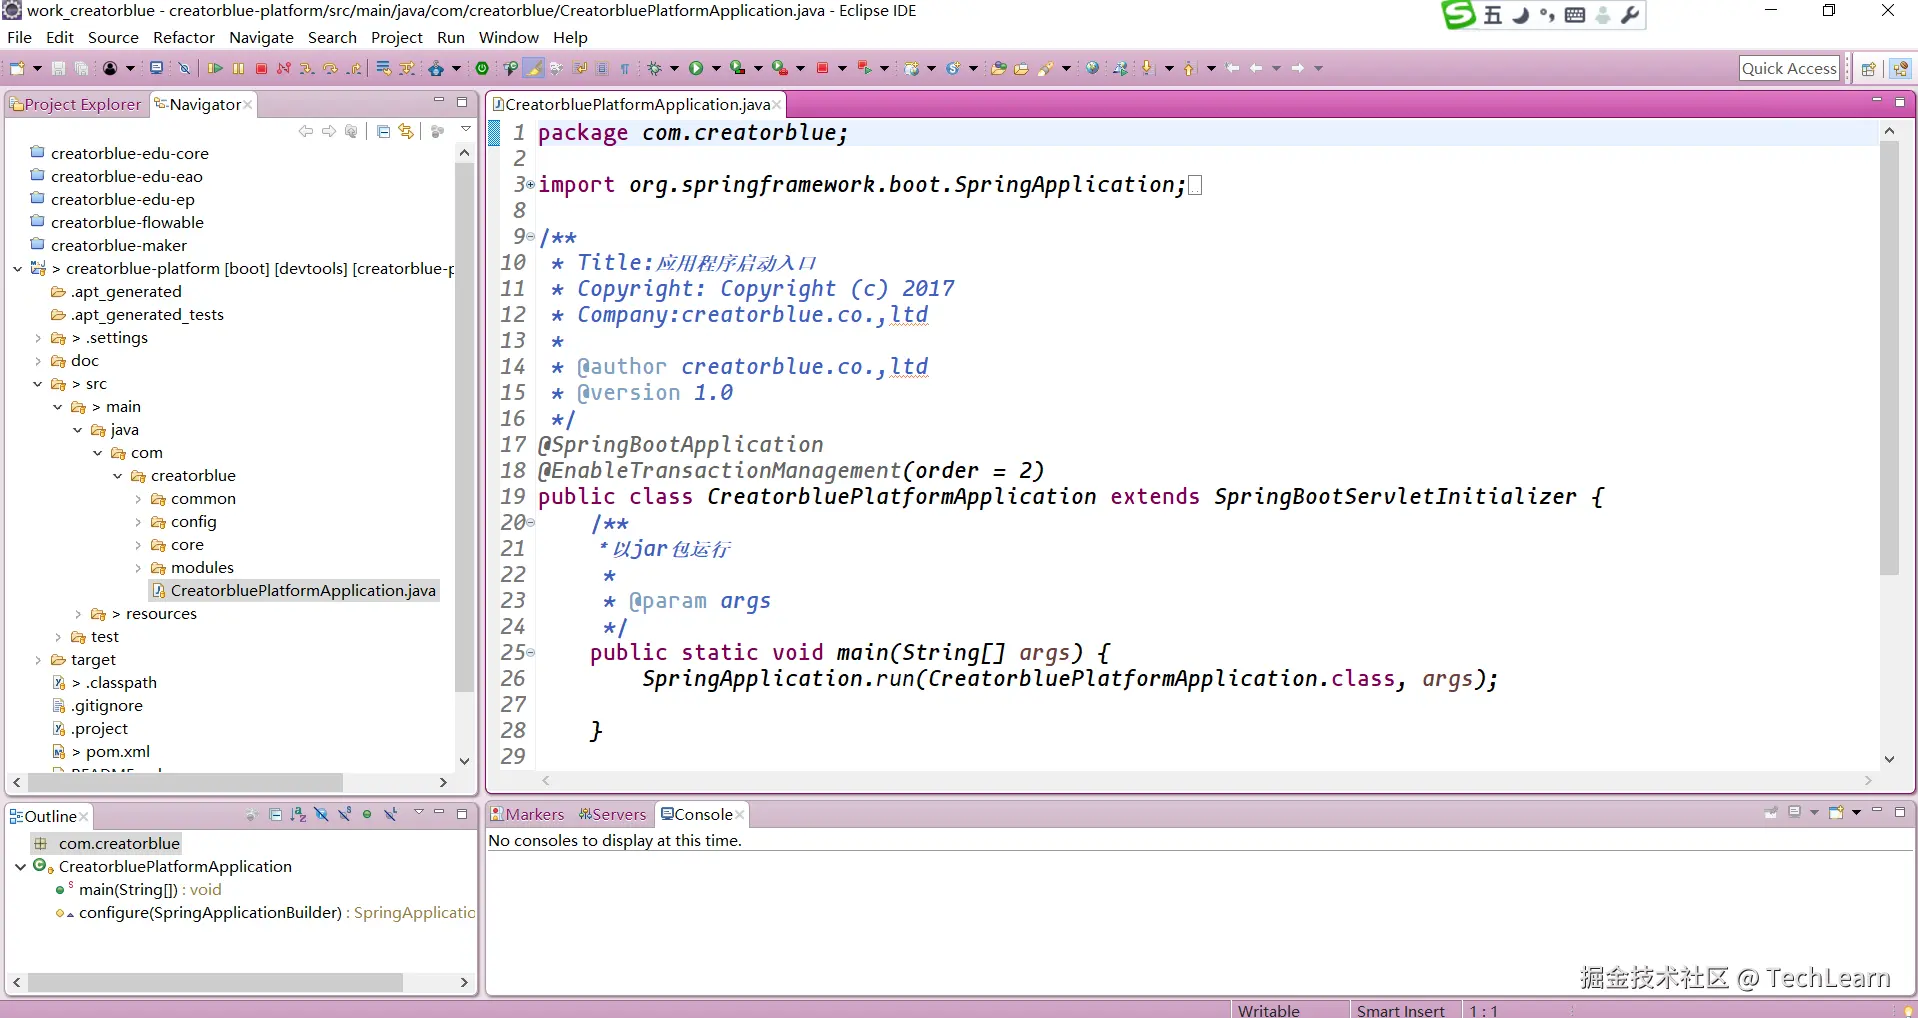
Task: Toggle Hide Local Types in Outline
Action: pyautogui.click(x=391, y=815)
